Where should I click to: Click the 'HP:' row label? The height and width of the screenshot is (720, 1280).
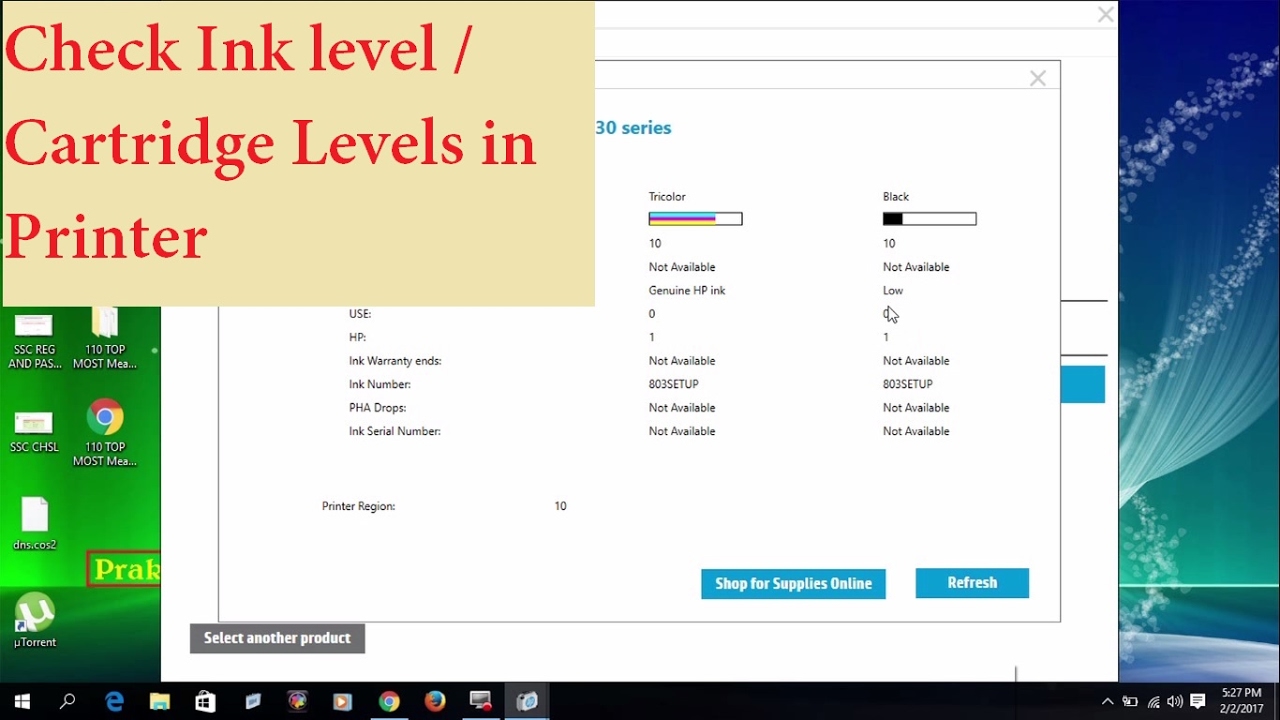pyautogui.click(x=357, y=338)
